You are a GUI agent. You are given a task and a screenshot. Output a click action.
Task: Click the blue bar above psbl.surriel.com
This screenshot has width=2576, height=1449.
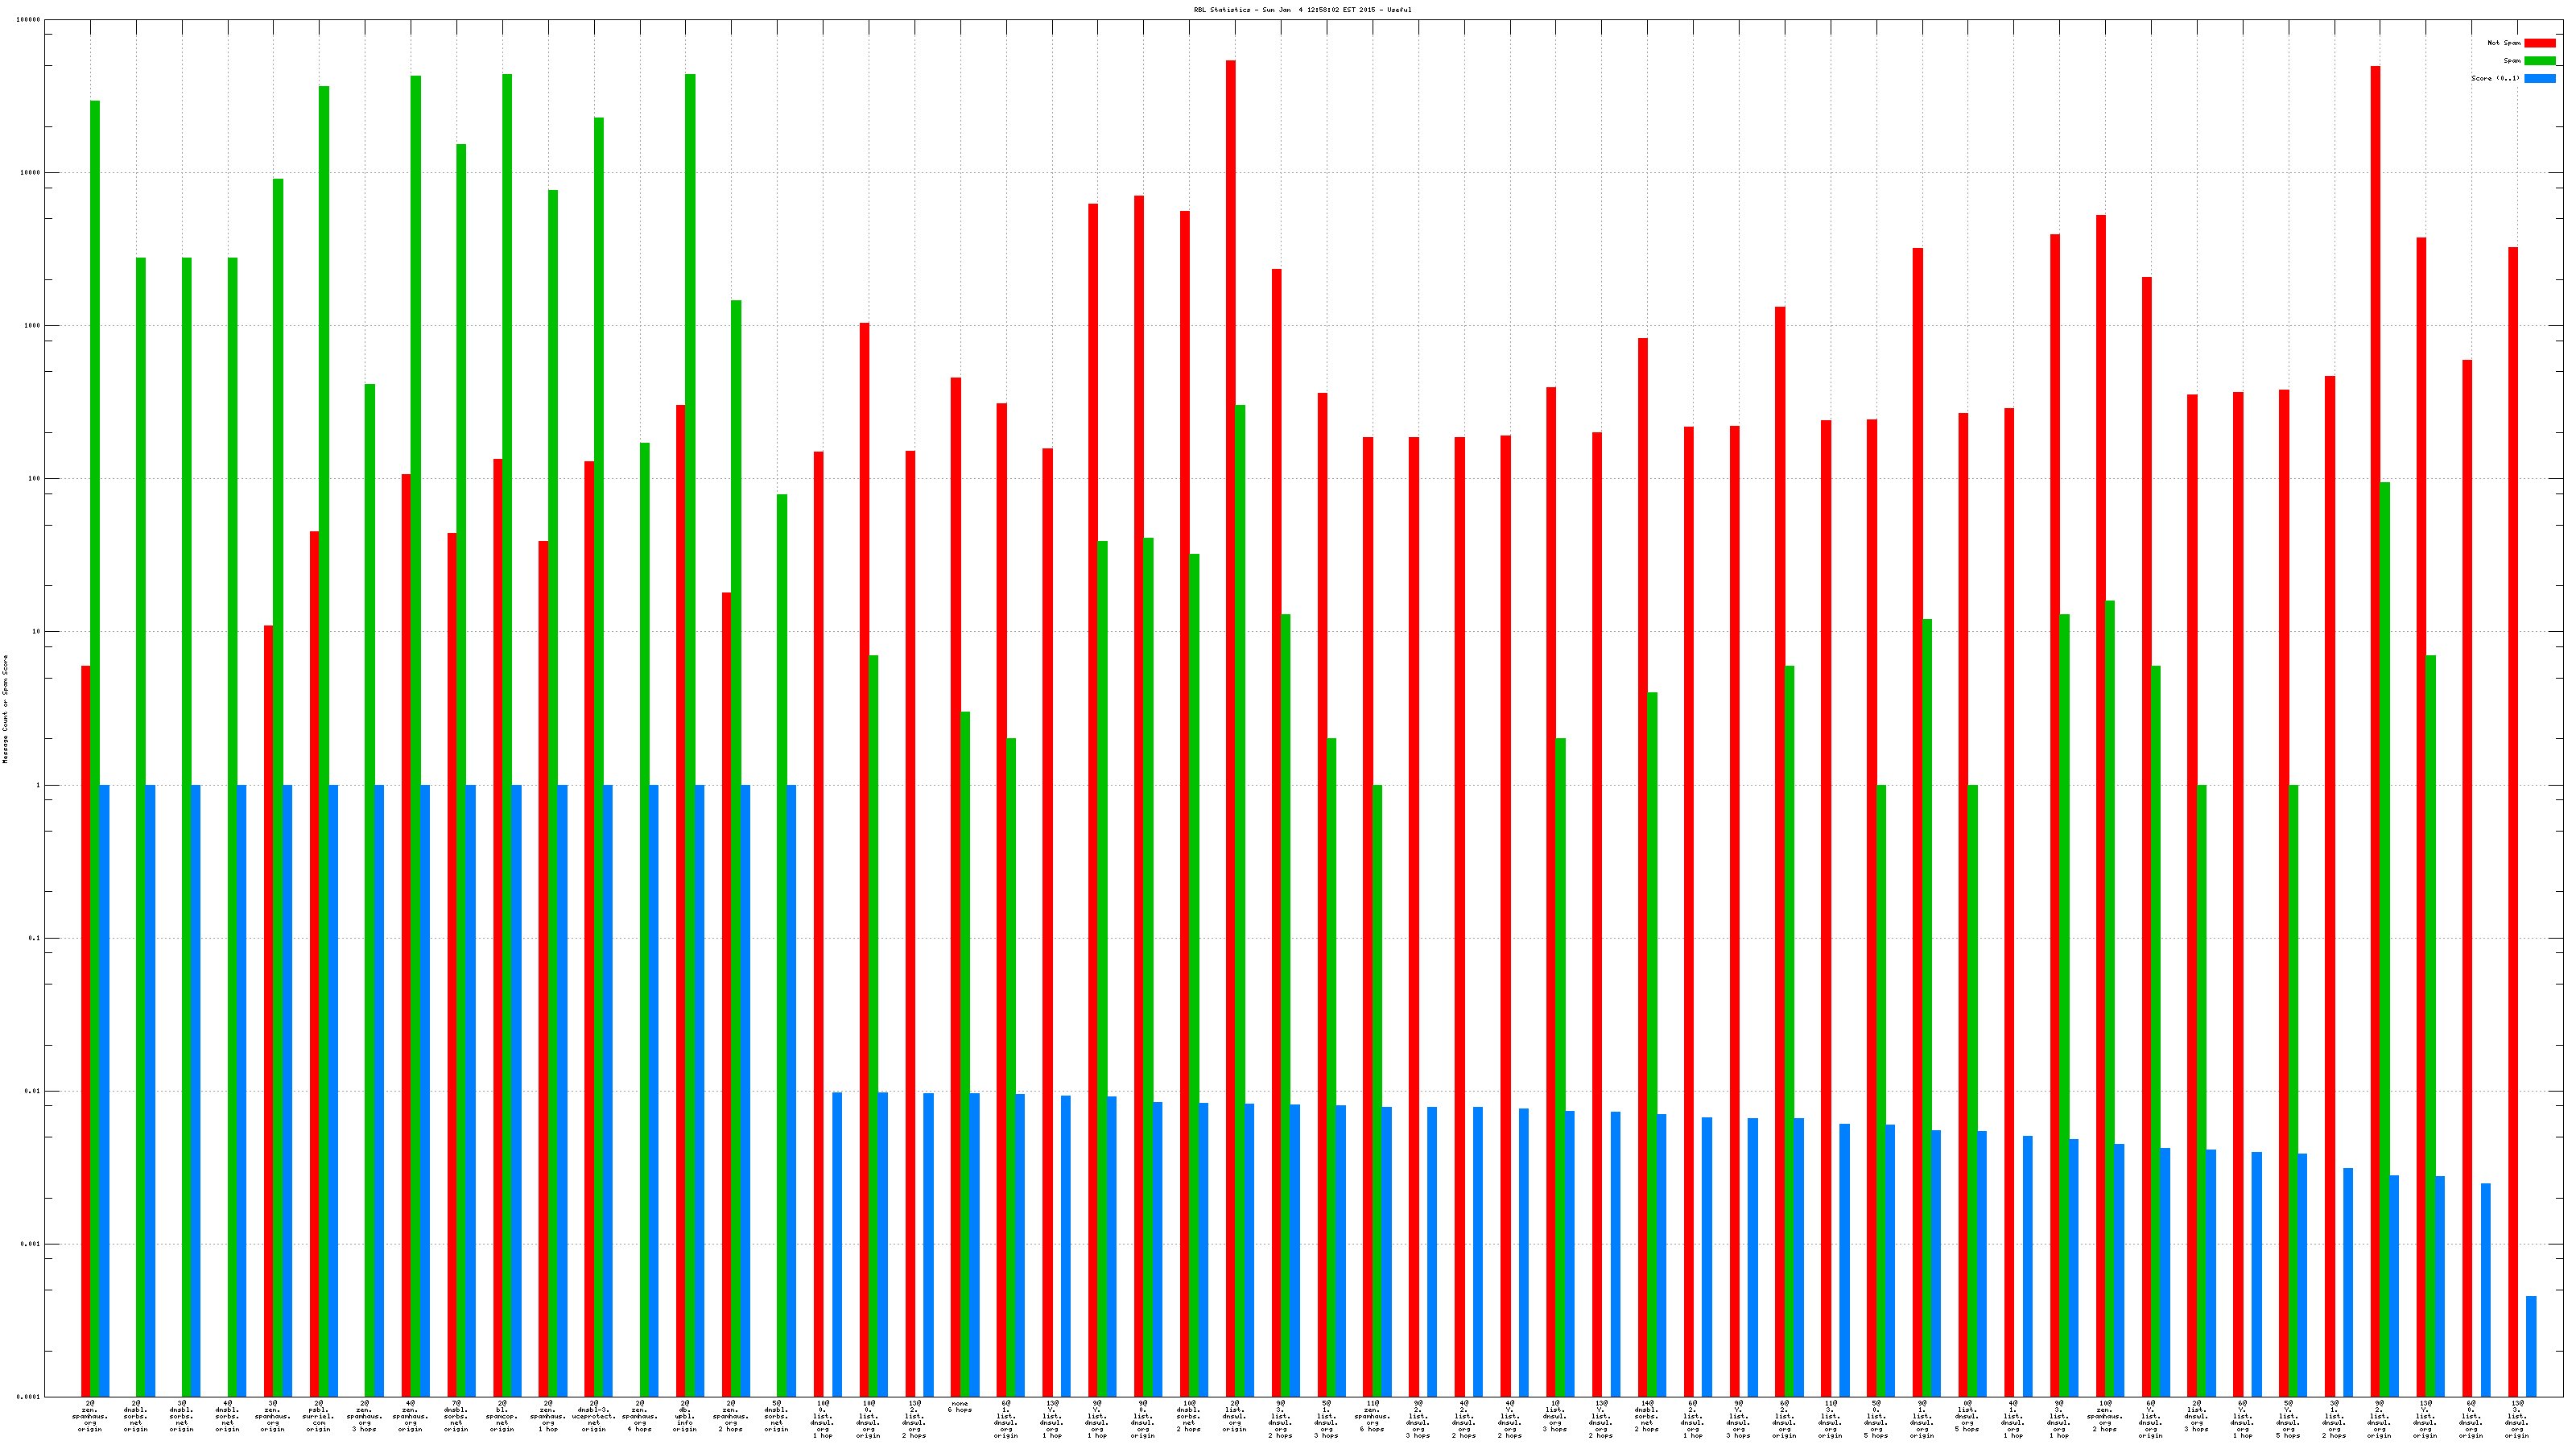[333, 1090]
